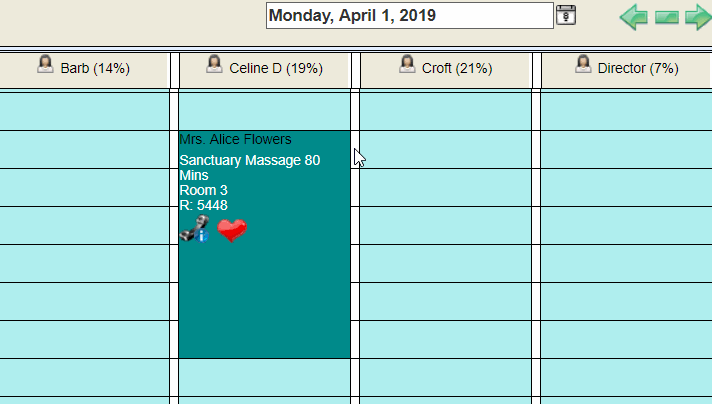
Task: Select the first empty time slot under Barb
Action: point(84,111)
